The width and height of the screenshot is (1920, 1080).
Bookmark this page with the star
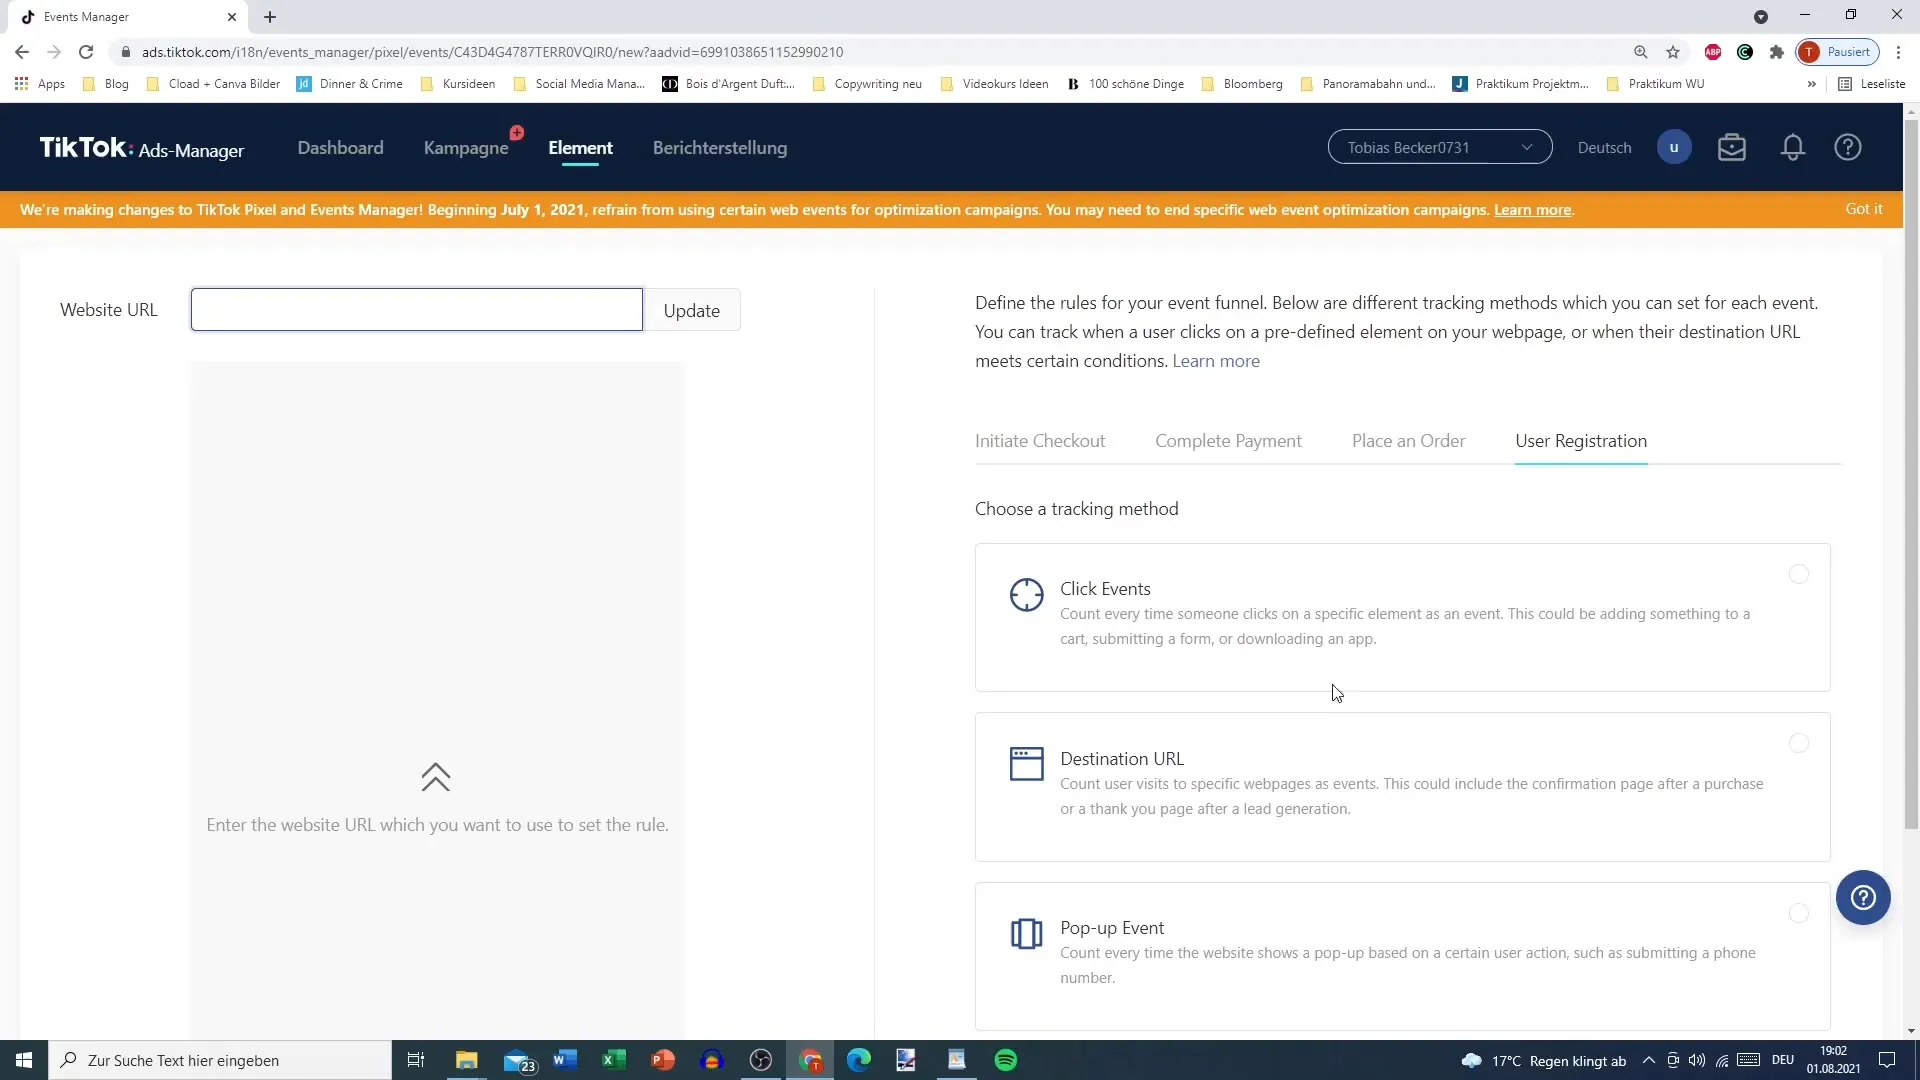point(1672,52)
